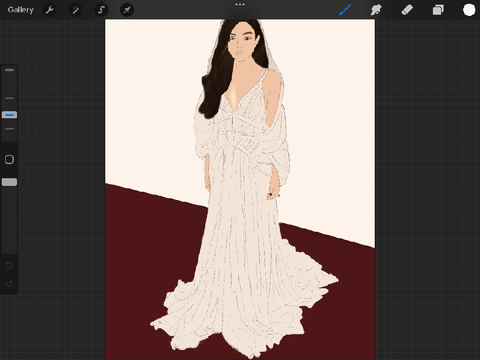
Task: Activate the Transform arrow tool
Action: click(127, 10)
